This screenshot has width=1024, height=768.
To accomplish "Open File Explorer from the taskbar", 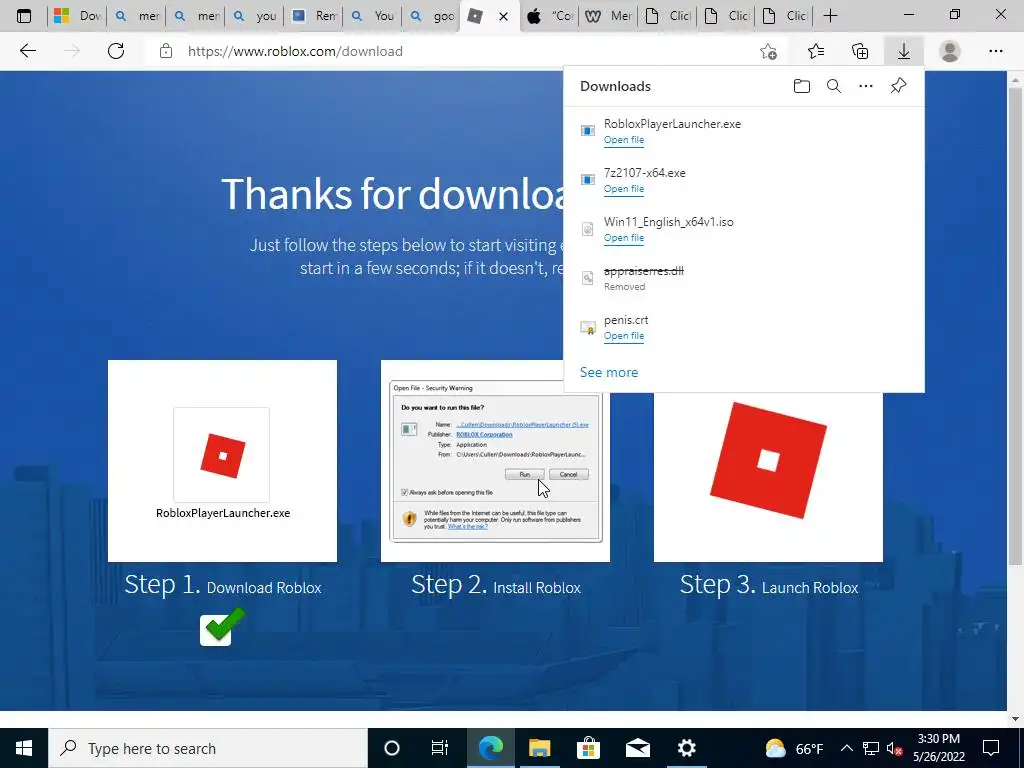I will 539,748.
